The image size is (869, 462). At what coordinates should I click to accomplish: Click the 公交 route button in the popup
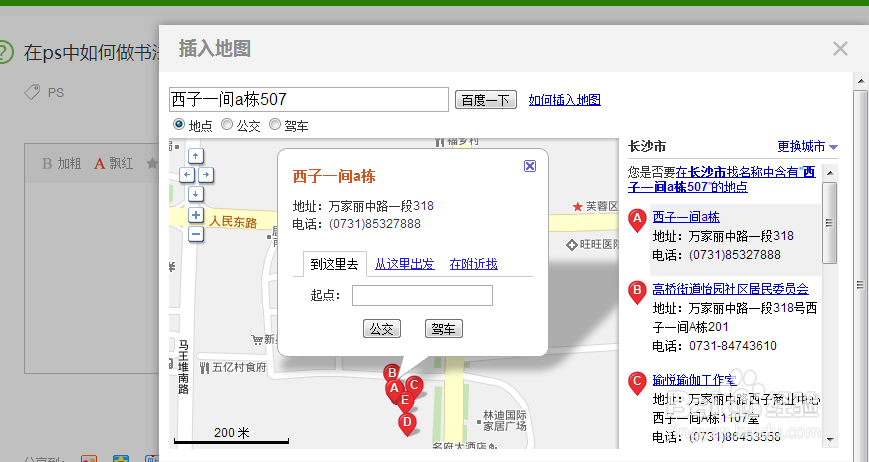[381, 329]
